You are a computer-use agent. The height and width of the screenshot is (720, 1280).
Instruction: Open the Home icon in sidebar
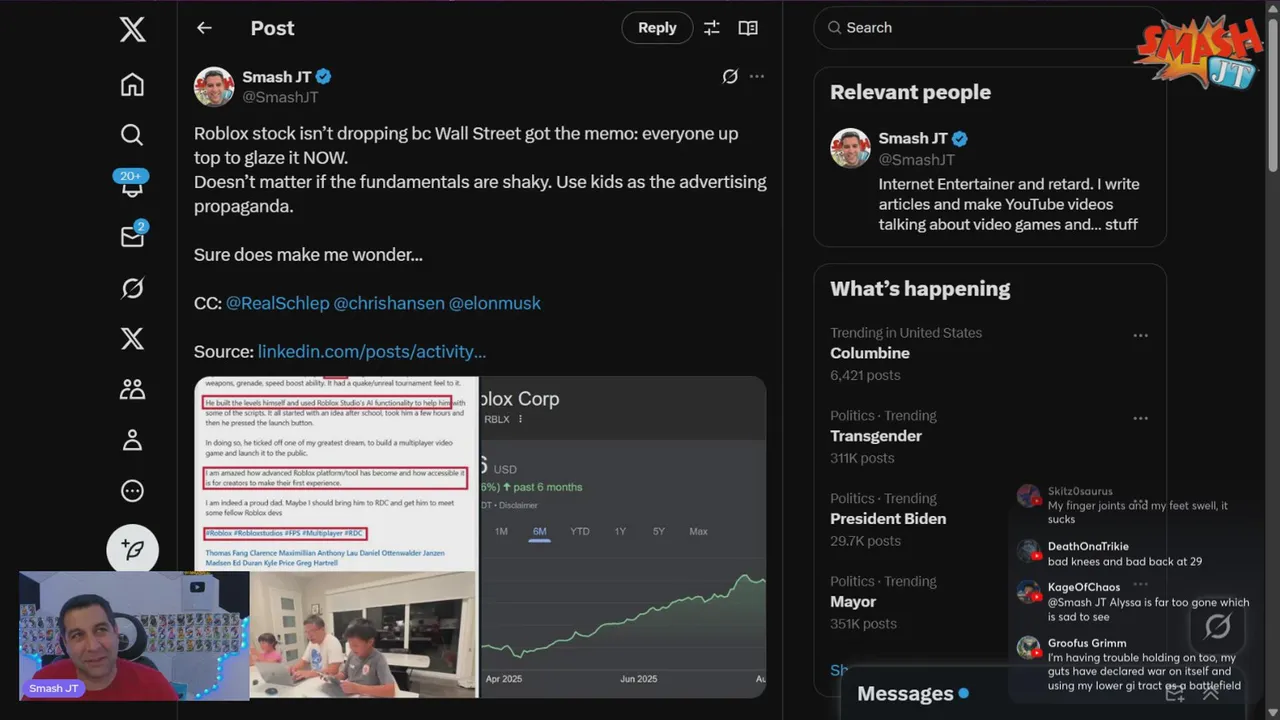pos(132,85)
